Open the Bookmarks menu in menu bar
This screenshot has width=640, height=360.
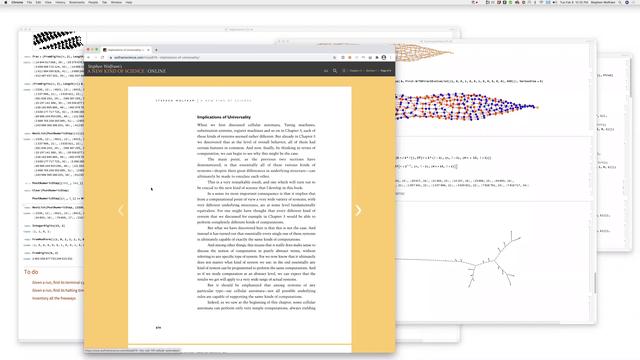tap(77, 2)
